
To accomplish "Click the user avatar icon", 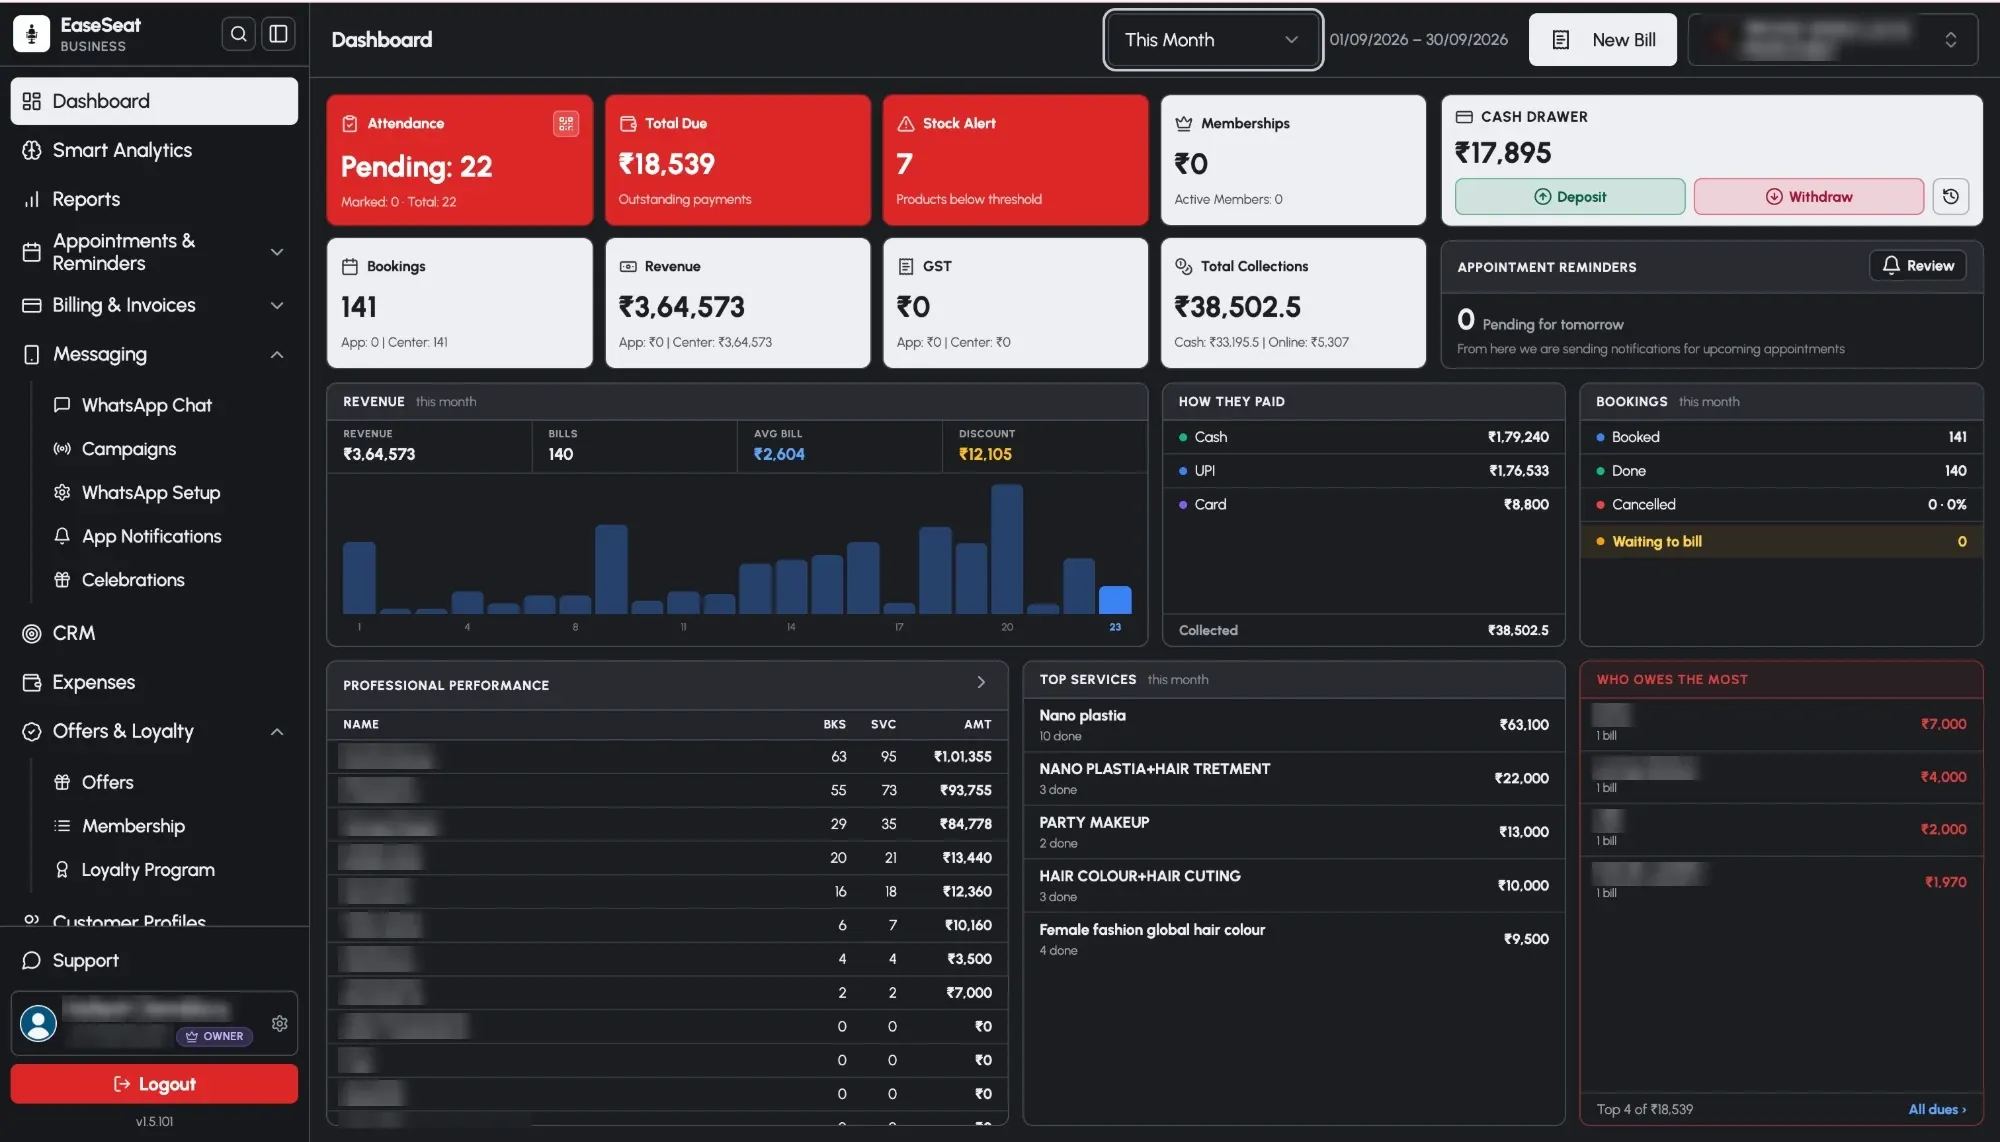I will (39, 1023).
